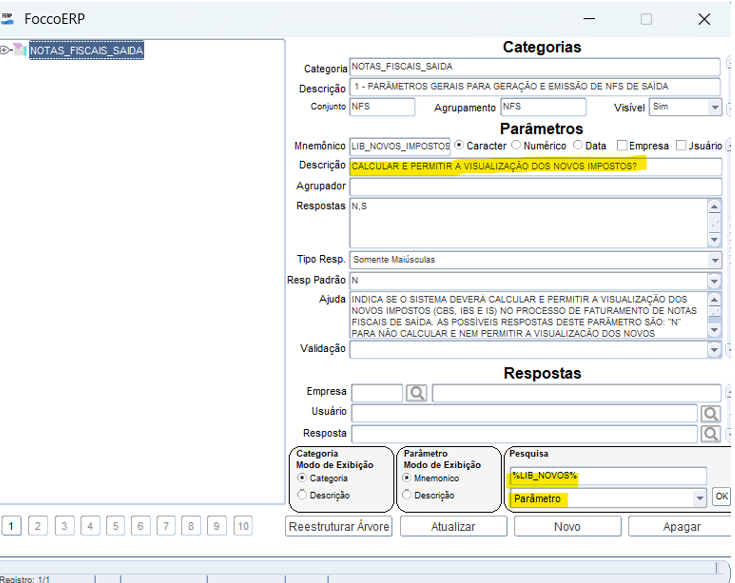Expand the NOTAS_FISCAIS_SAIDA tree node
This screenshot has height=583, width=735.
point(5,50)
